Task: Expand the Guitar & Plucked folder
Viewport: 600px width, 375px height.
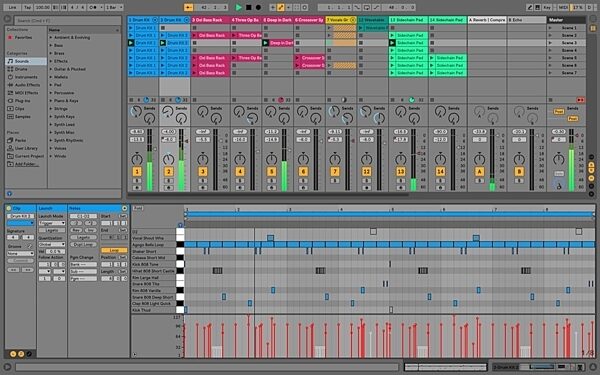Action: click(x=51, y=69)
